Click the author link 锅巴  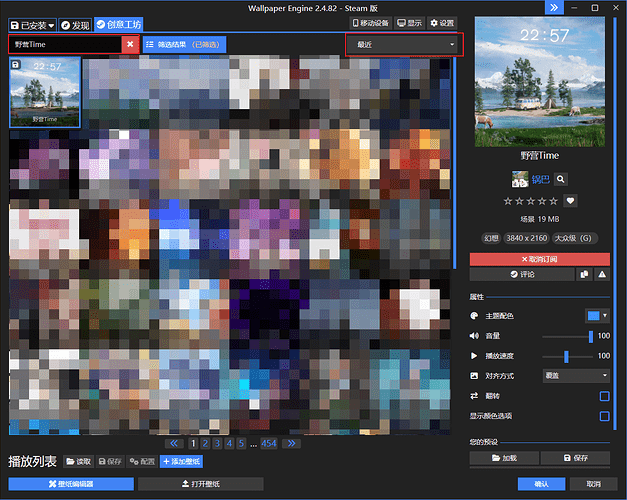tap(541, 180)
